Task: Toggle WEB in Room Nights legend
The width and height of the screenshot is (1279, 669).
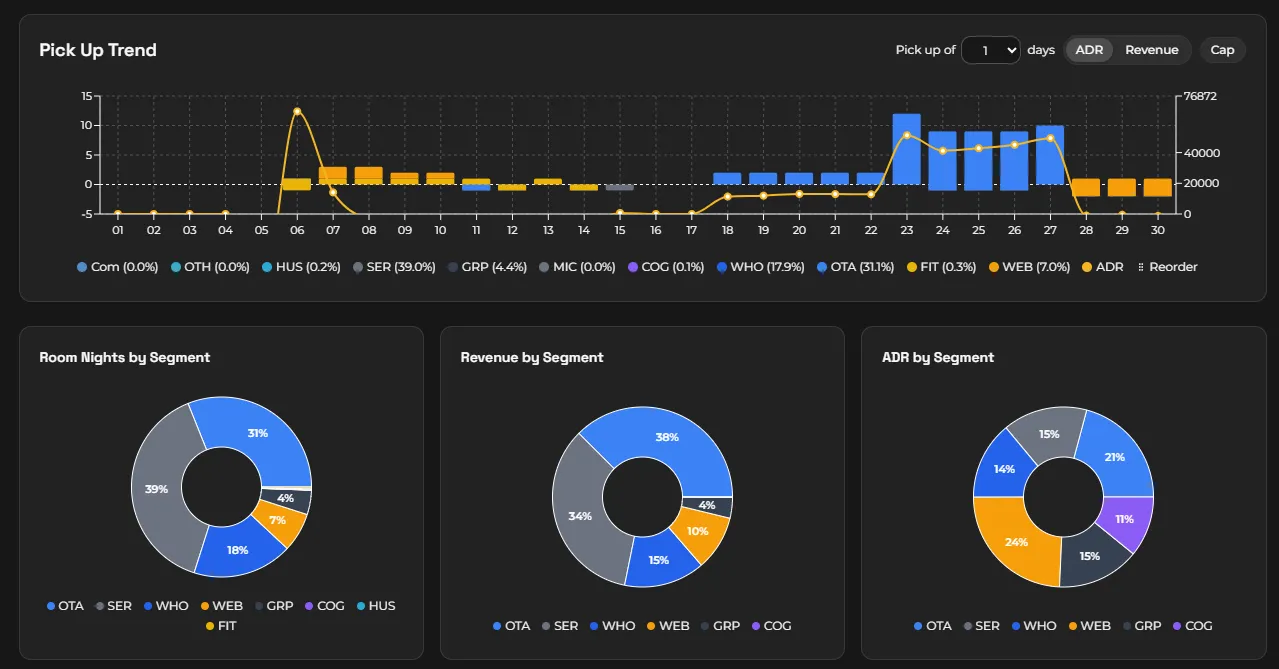Action: coord(221,606)
